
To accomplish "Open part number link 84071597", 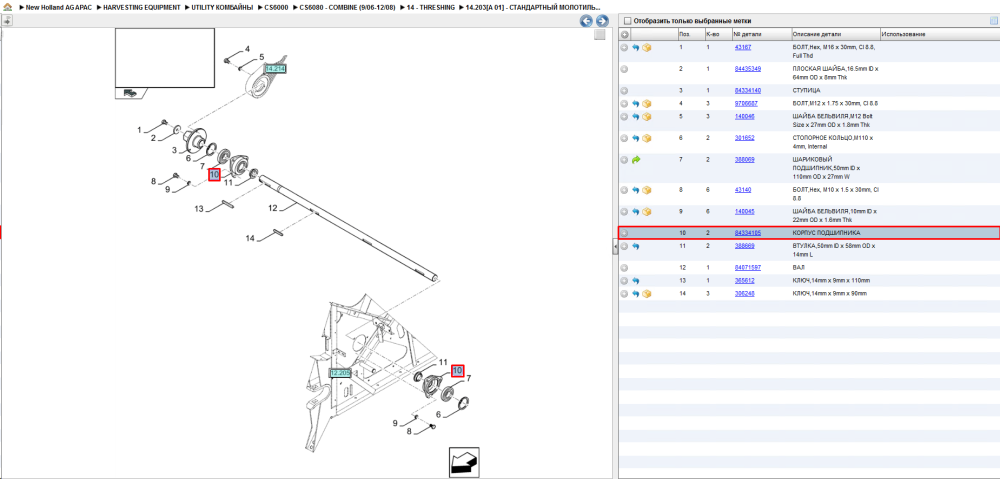I will click(x=748, y=268).
